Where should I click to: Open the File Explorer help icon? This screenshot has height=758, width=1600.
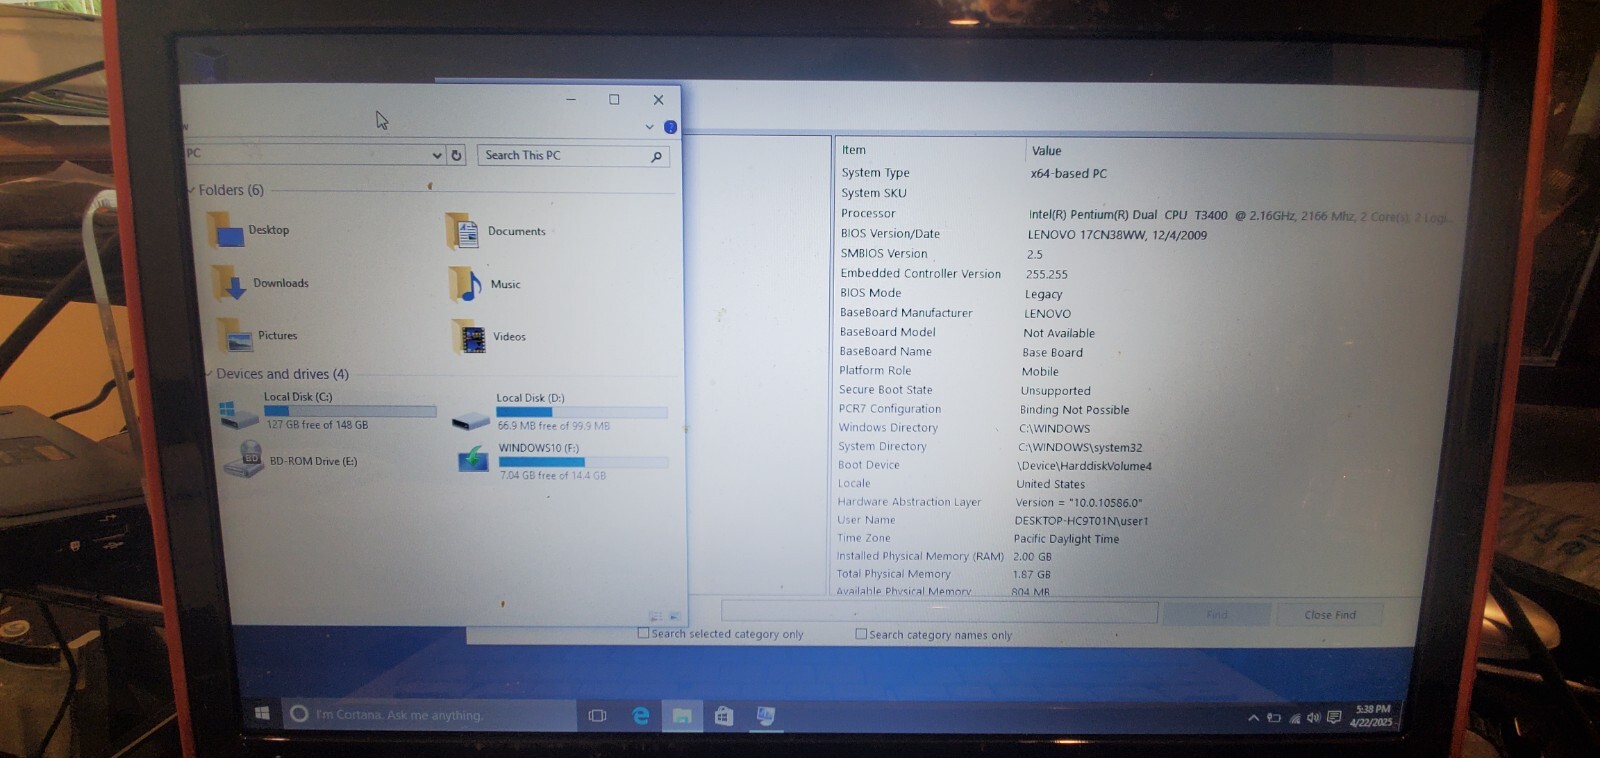670,127
